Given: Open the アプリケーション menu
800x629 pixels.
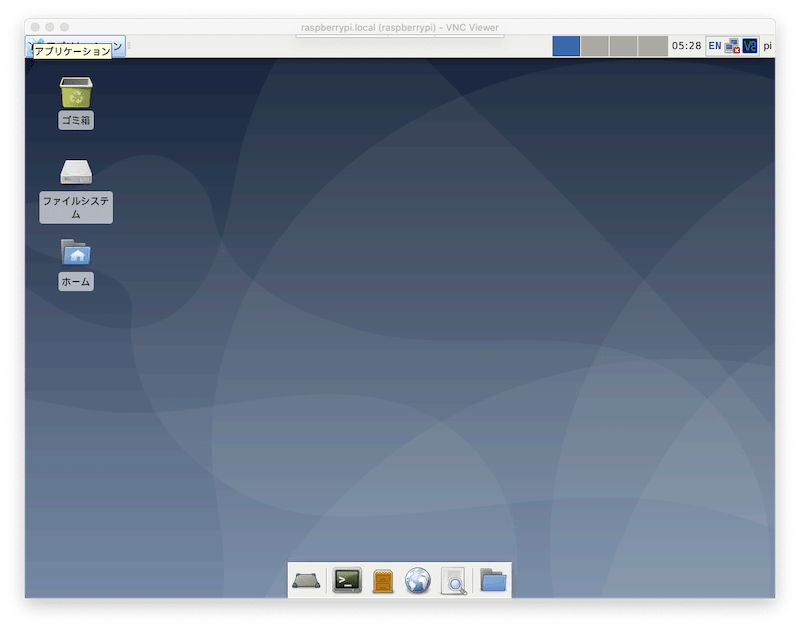Looking at the screenshot, I should [x=76, y=46].
